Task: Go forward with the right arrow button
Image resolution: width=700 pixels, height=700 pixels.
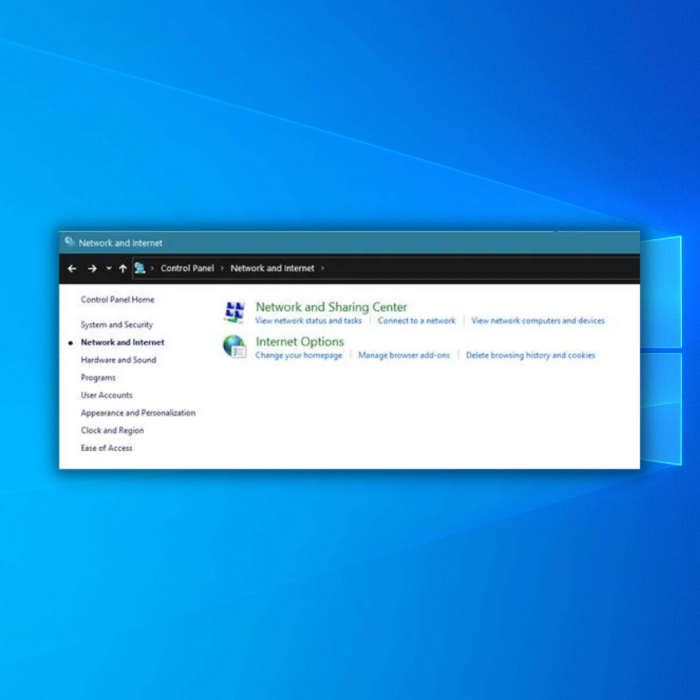Action: 92,268
